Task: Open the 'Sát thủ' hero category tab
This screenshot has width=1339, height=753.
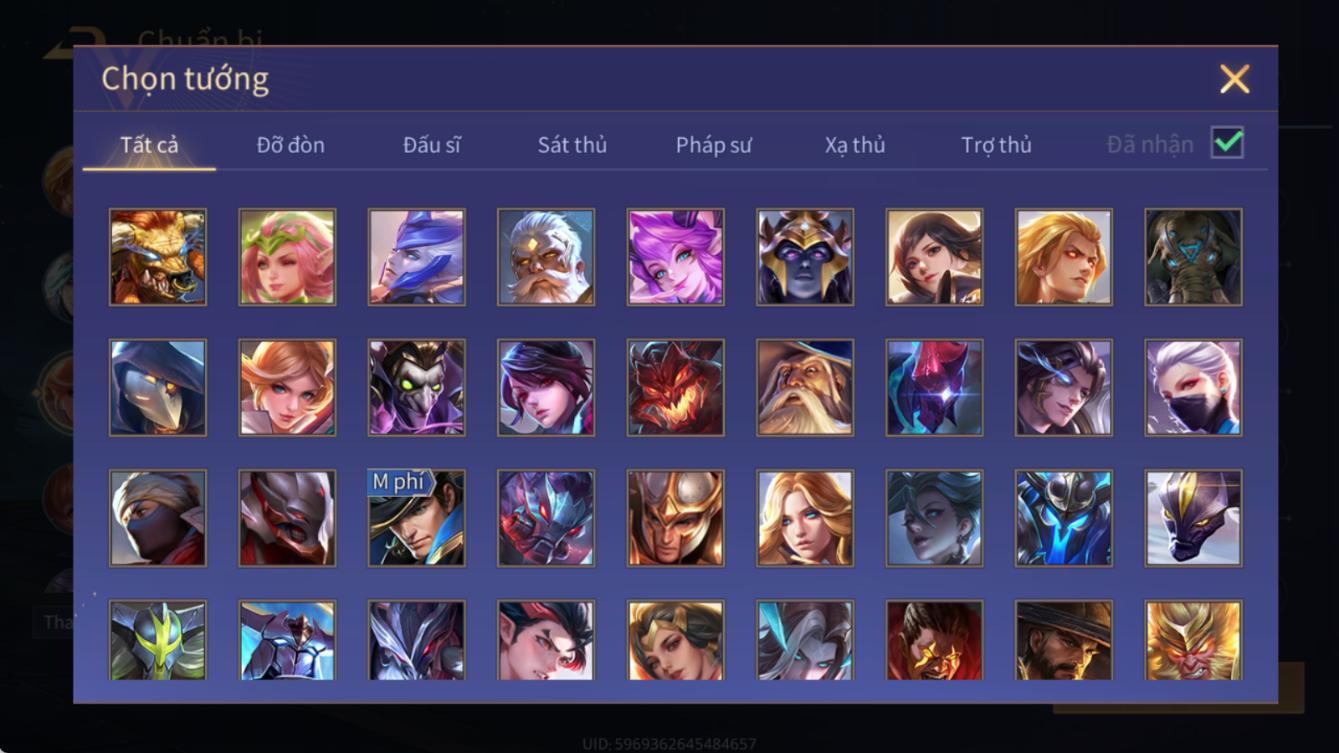Action: [572, 145]
